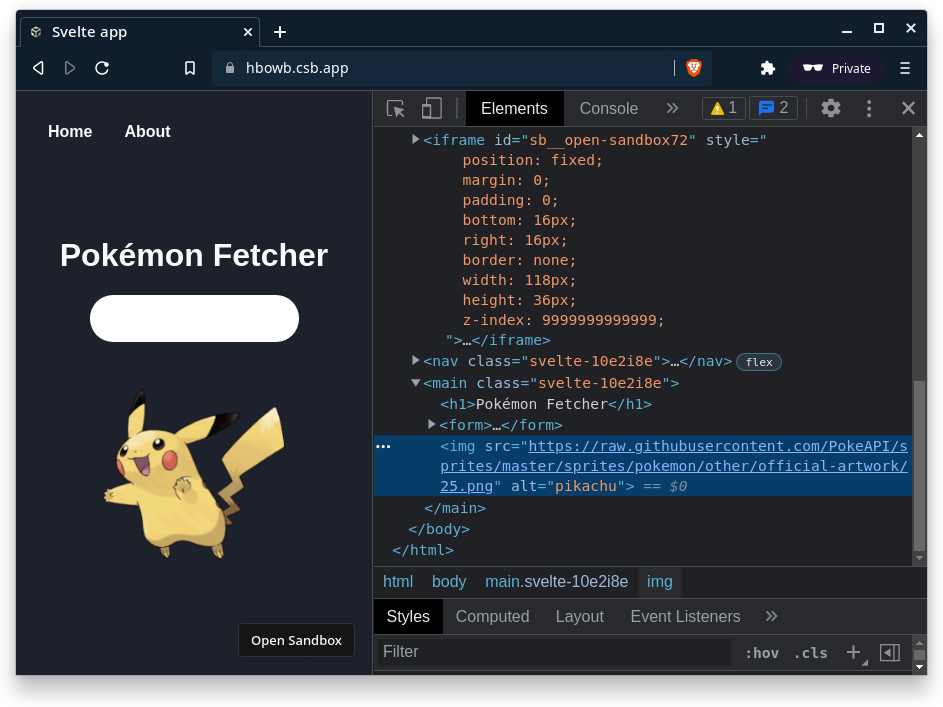The image size is (943, 707).
Task: Click the address bar URL hbowb.csb.app
Action: 297,68
